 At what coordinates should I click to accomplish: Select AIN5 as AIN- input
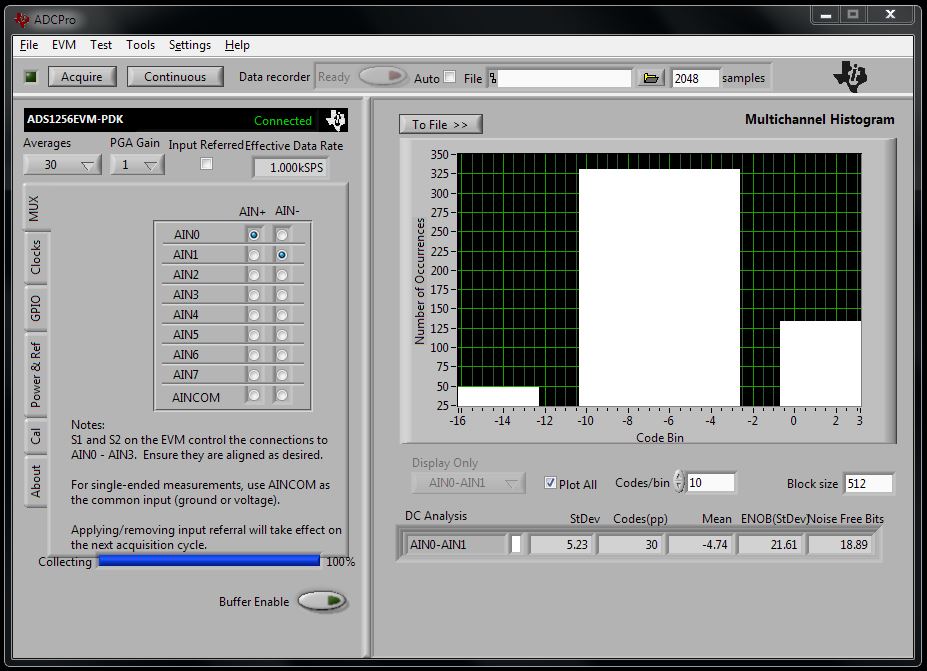282,335
